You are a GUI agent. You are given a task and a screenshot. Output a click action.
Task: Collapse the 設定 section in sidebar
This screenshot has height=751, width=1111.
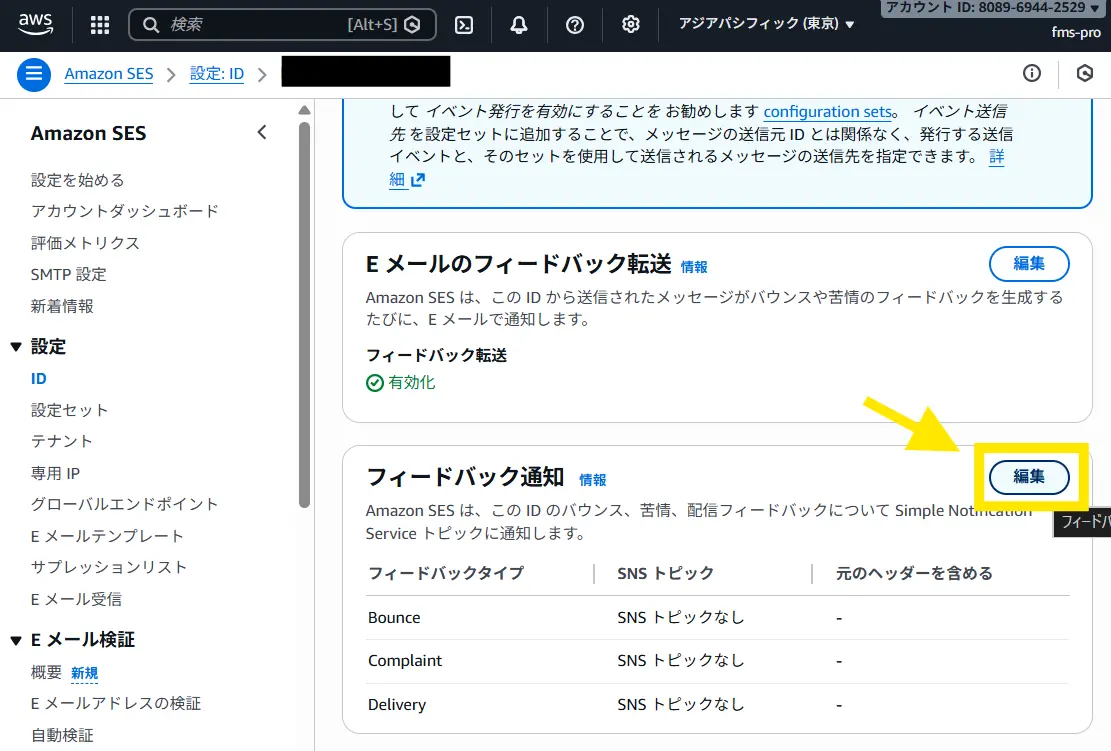click(x=15, y=347)
